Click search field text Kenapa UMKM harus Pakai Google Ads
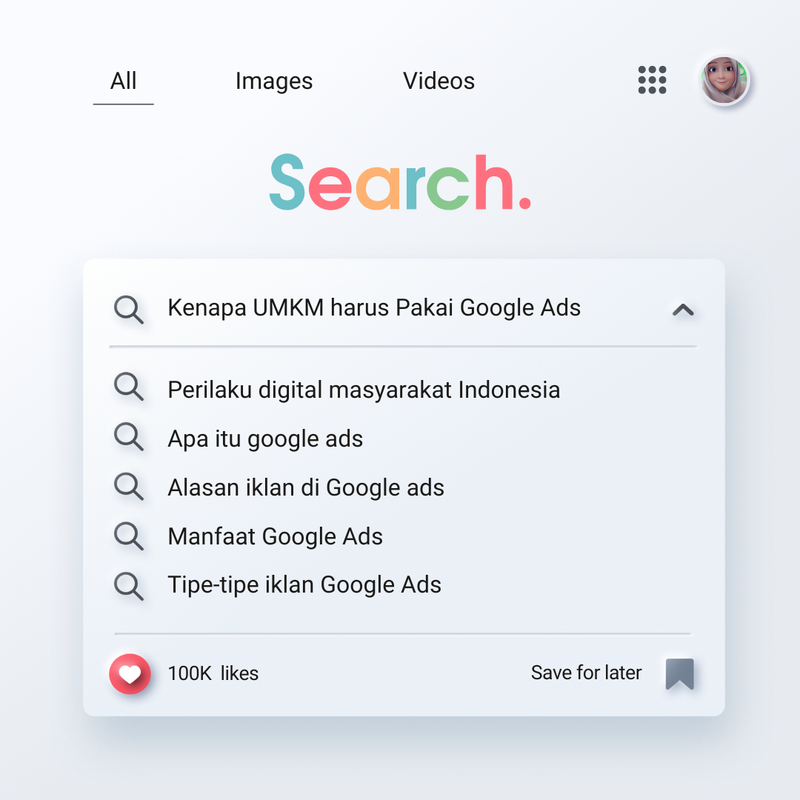Screen dimensions: 800x800 (374, 308)
